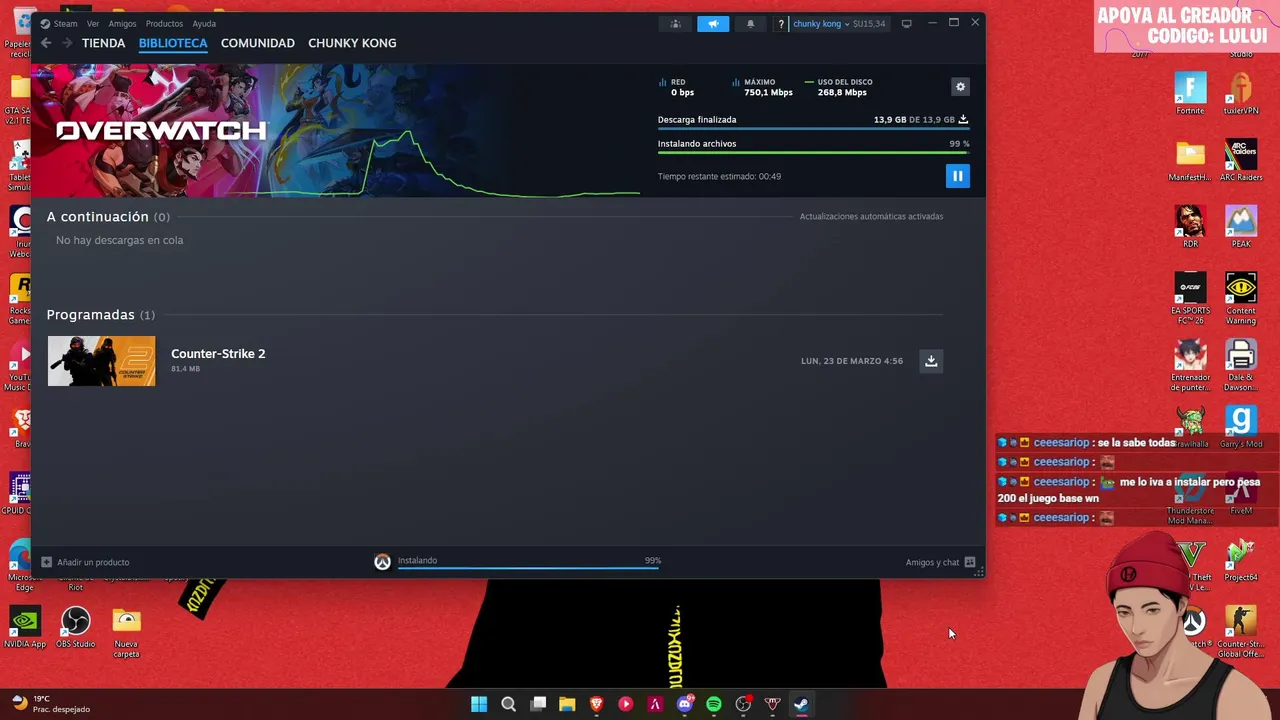The width and height of the screenshot is (1280, 720).
Task: Open Amigos y chat panel
Action: 940,562
